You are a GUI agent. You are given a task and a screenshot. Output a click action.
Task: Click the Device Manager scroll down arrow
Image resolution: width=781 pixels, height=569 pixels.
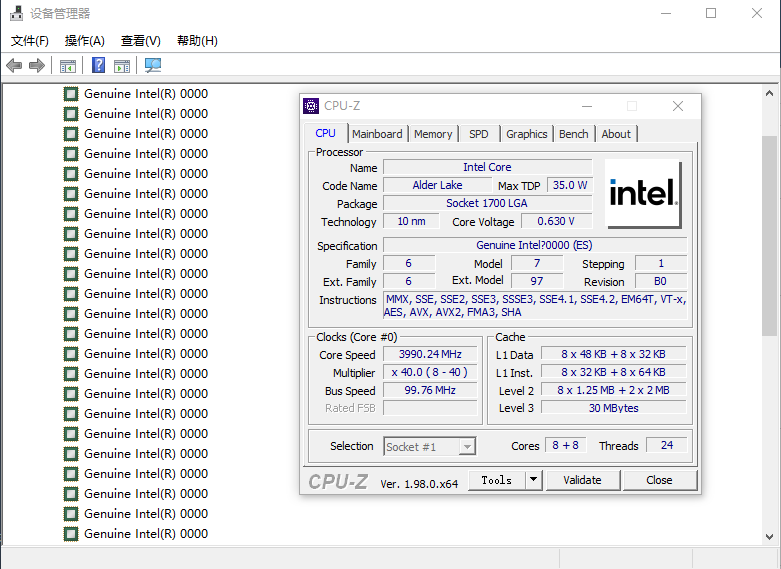point(770,537)
